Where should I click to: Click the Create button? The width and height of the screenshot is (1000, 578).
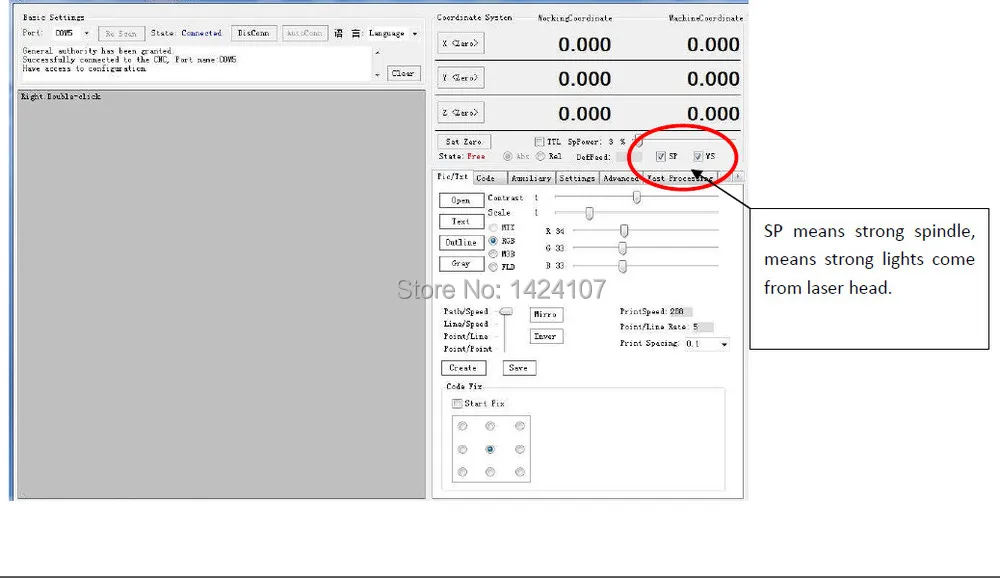tap(463, 368)
